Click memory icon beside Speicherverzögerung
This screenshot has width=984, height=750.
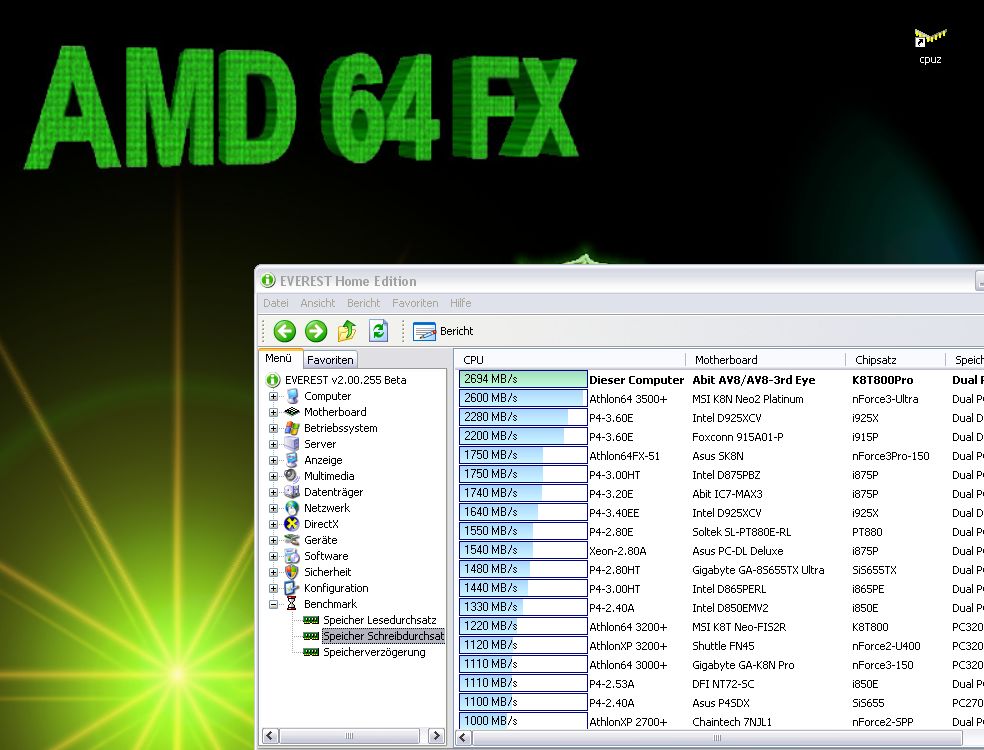pyautogui.click(x=311, y=652)
